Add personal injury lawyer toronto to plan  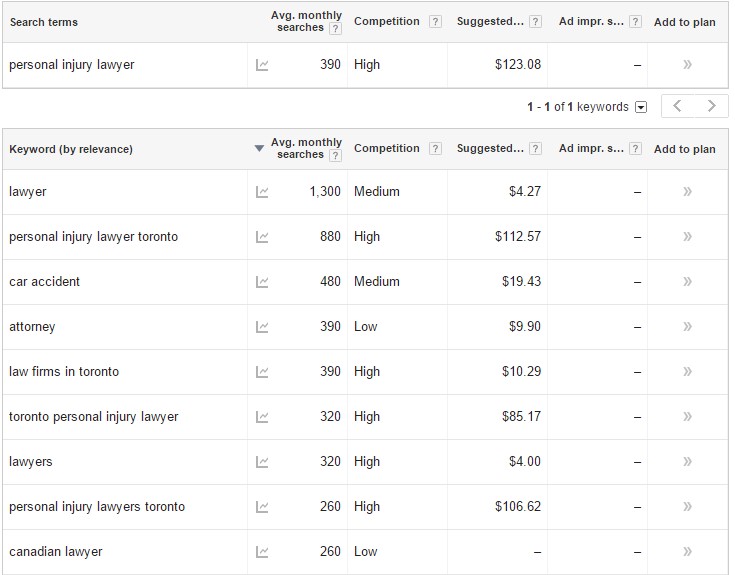[x=687, y=237]
